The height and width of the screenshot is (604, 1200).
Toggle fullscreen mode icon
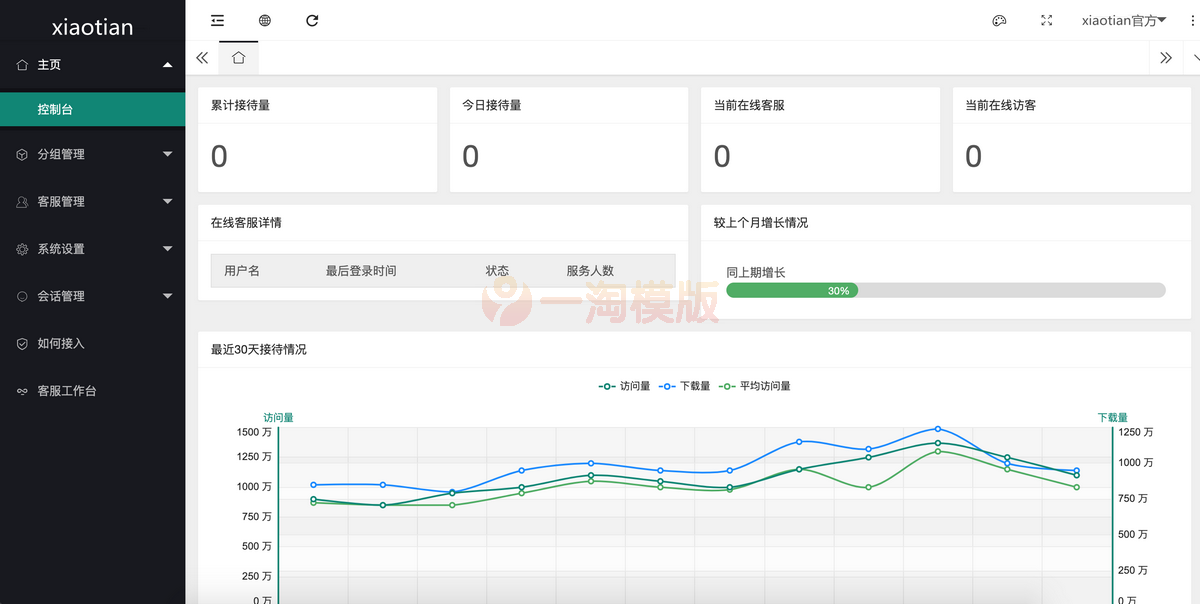click(1046, 20)
